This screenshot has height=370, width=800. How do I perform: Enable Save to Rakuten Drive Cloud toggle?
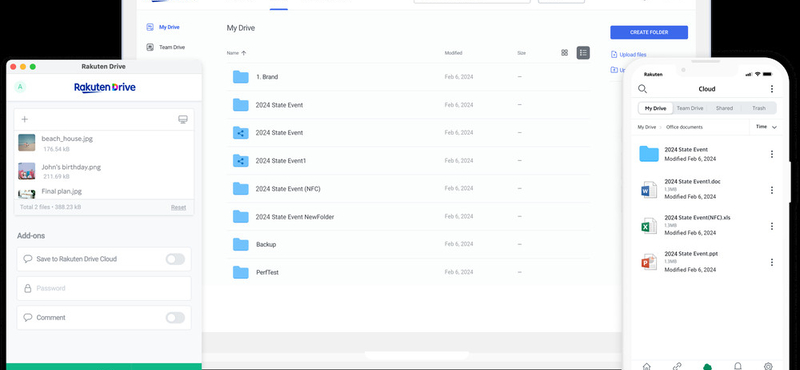(175, 259)
